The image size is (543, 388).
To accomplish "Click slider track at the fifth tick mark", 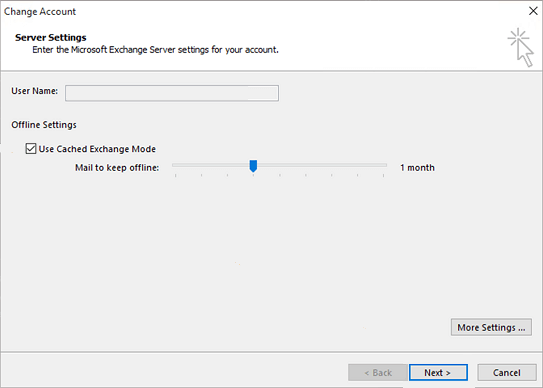I will (x=279, y=165).
